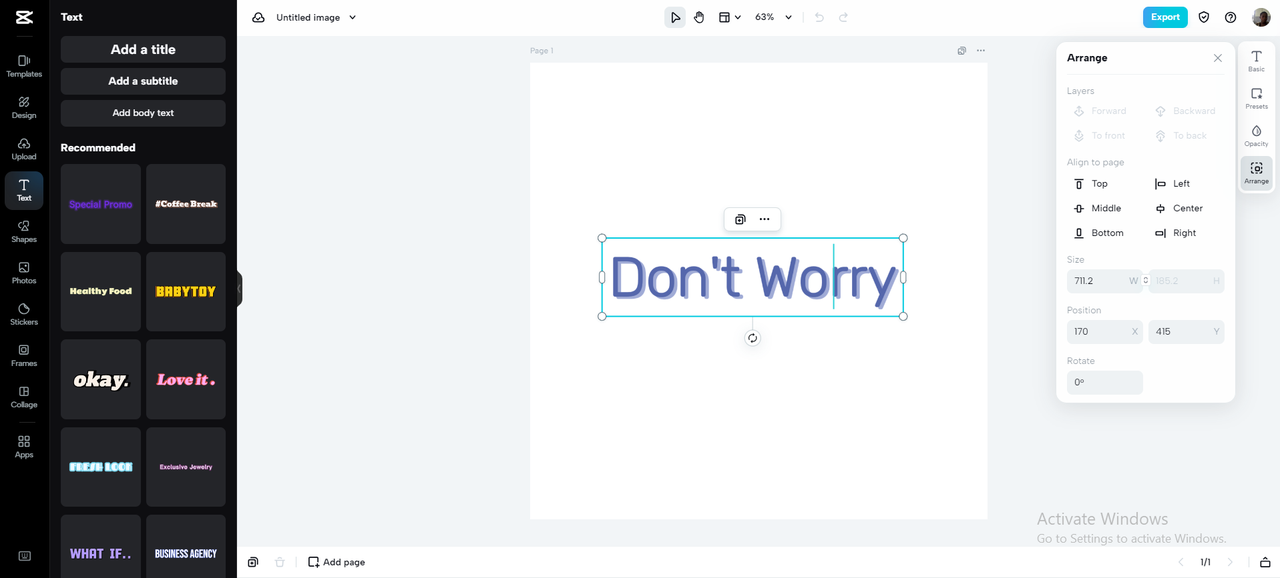Choose the Special Promo text preset
This screenshot has width=1280, height=578.
tap(101, 204)
